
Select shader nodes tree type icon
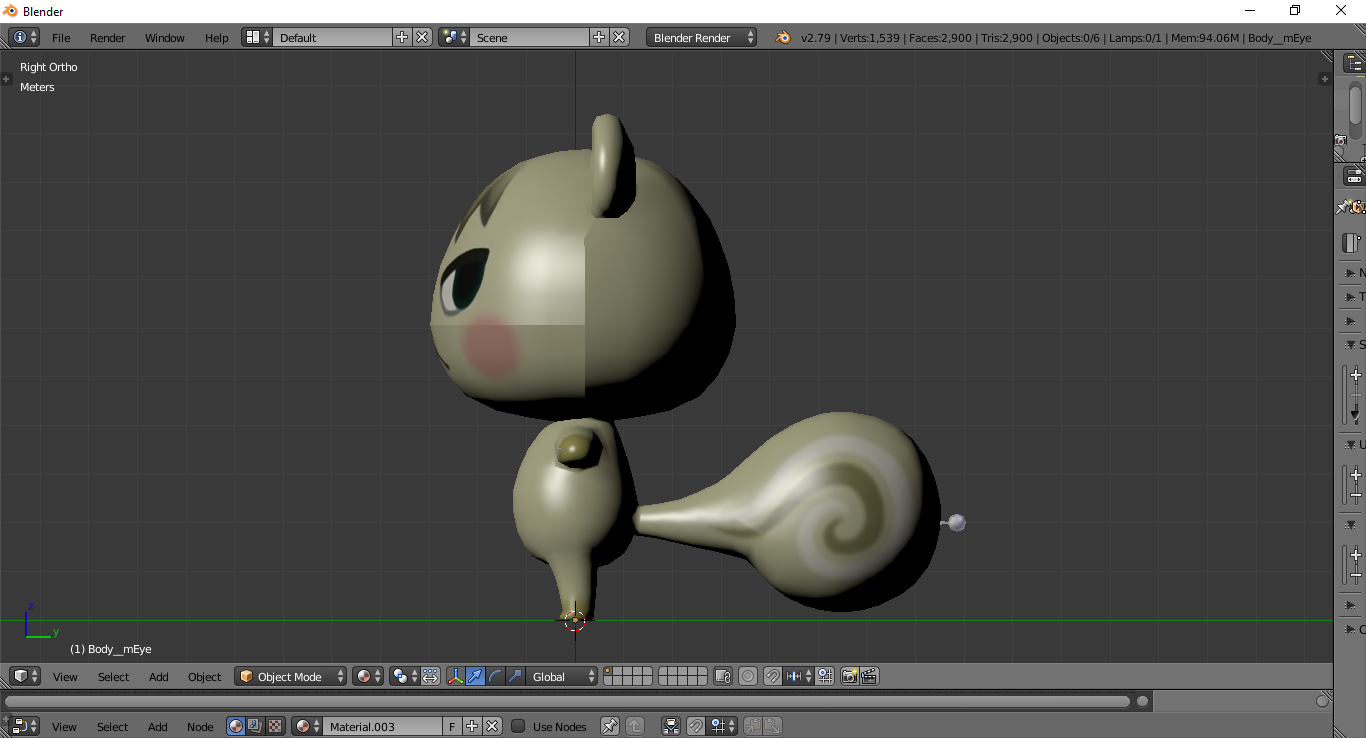236,727
